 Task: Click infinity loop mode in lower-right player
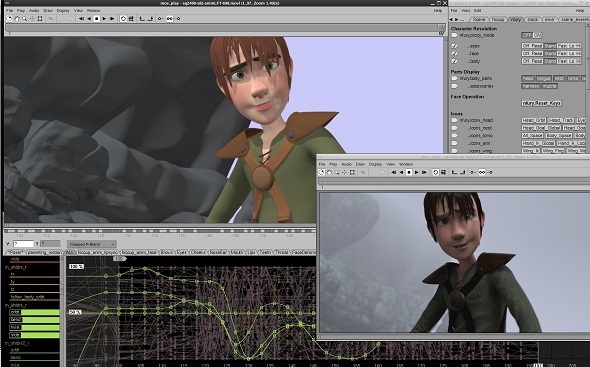pos(482,172)
